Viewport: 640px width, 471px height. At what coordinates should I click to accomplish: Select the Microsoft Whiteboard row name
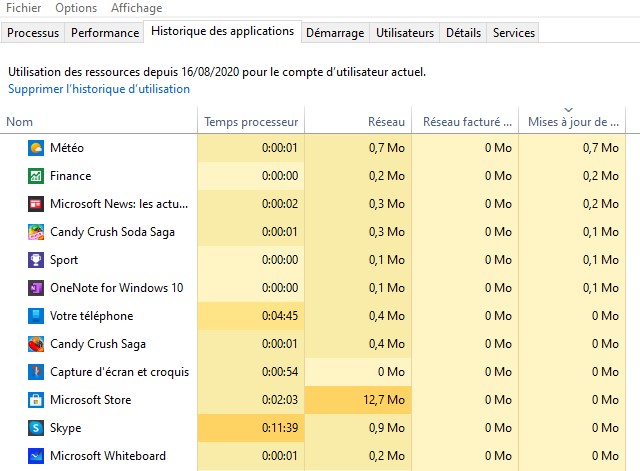[108, 456]
